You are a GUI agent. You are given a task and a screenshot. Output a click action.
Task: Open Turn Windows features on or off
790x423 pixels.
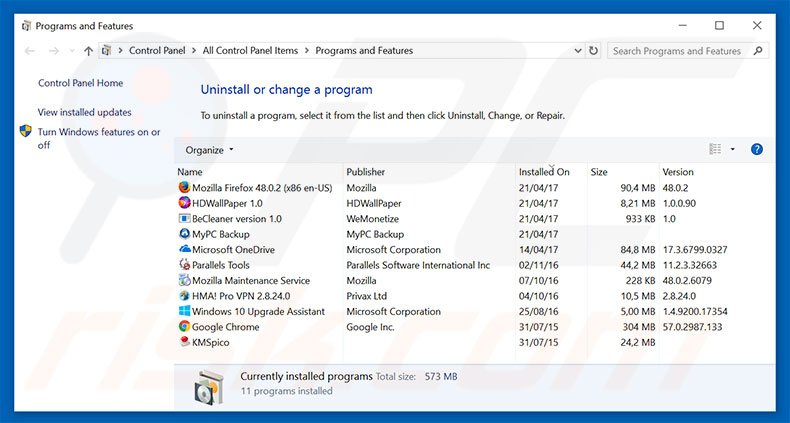click(99, 138)
